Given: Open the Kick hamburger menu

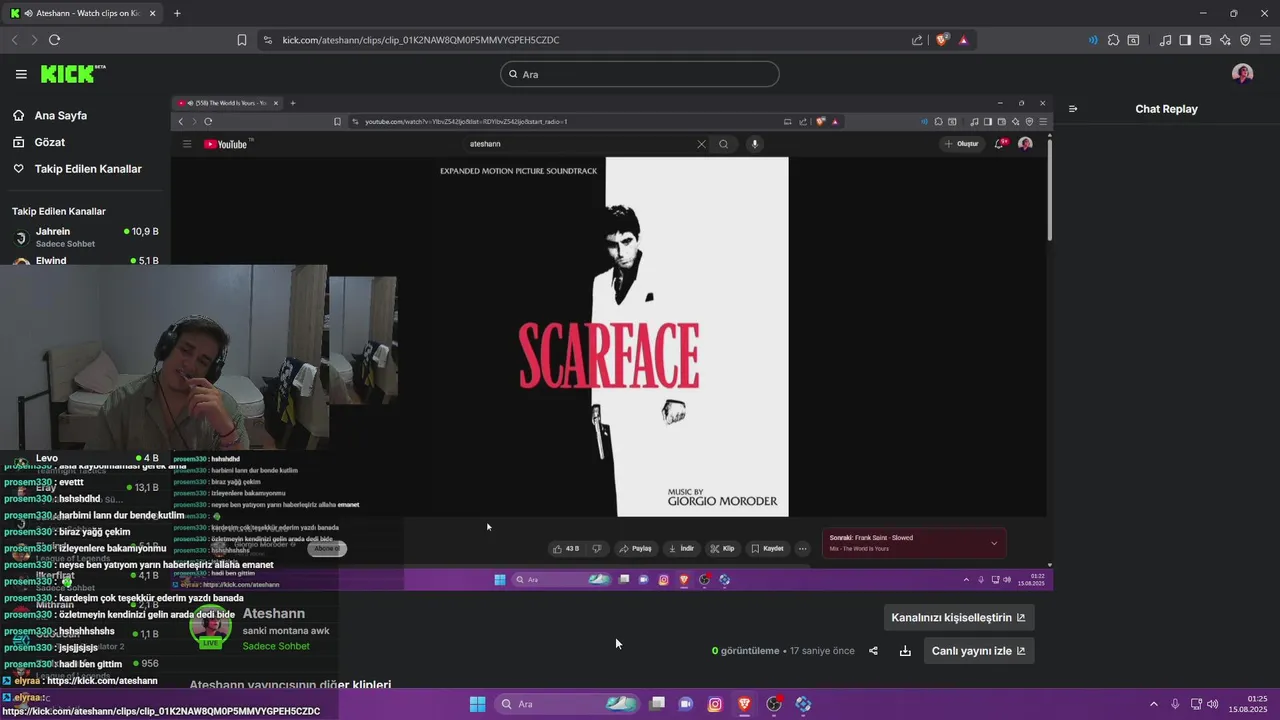Looking at the screenshot, I should (x=21, y=74).
